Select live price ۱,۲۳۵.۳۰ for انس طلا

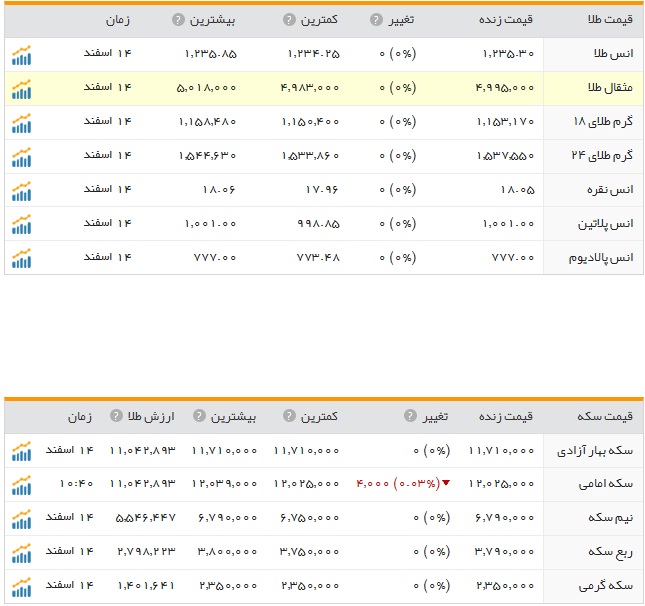tap(508, 54)
